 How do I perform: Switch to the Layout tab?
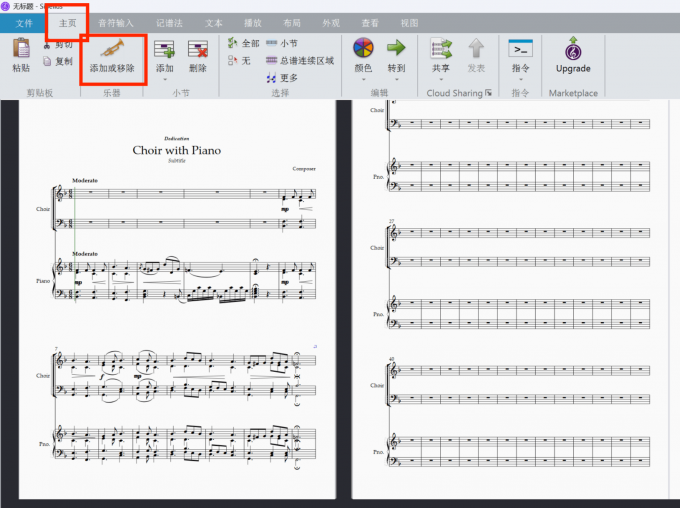coord(290,22)
